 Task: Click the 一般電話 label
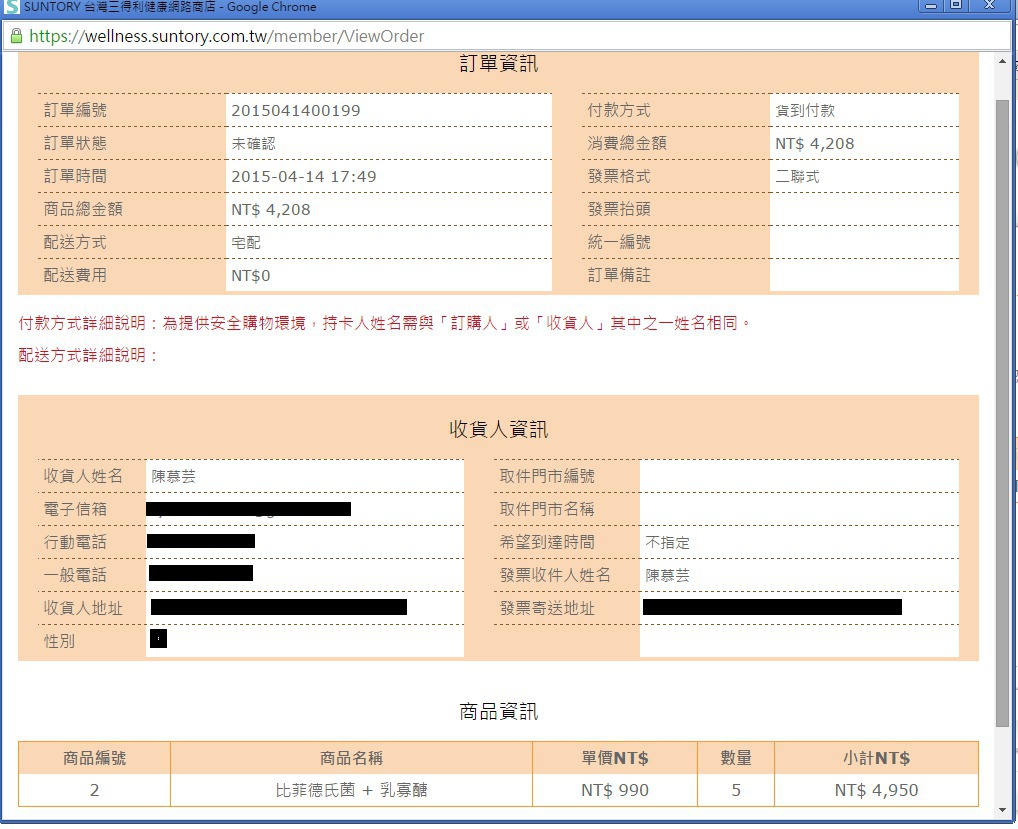click(75, 575)
